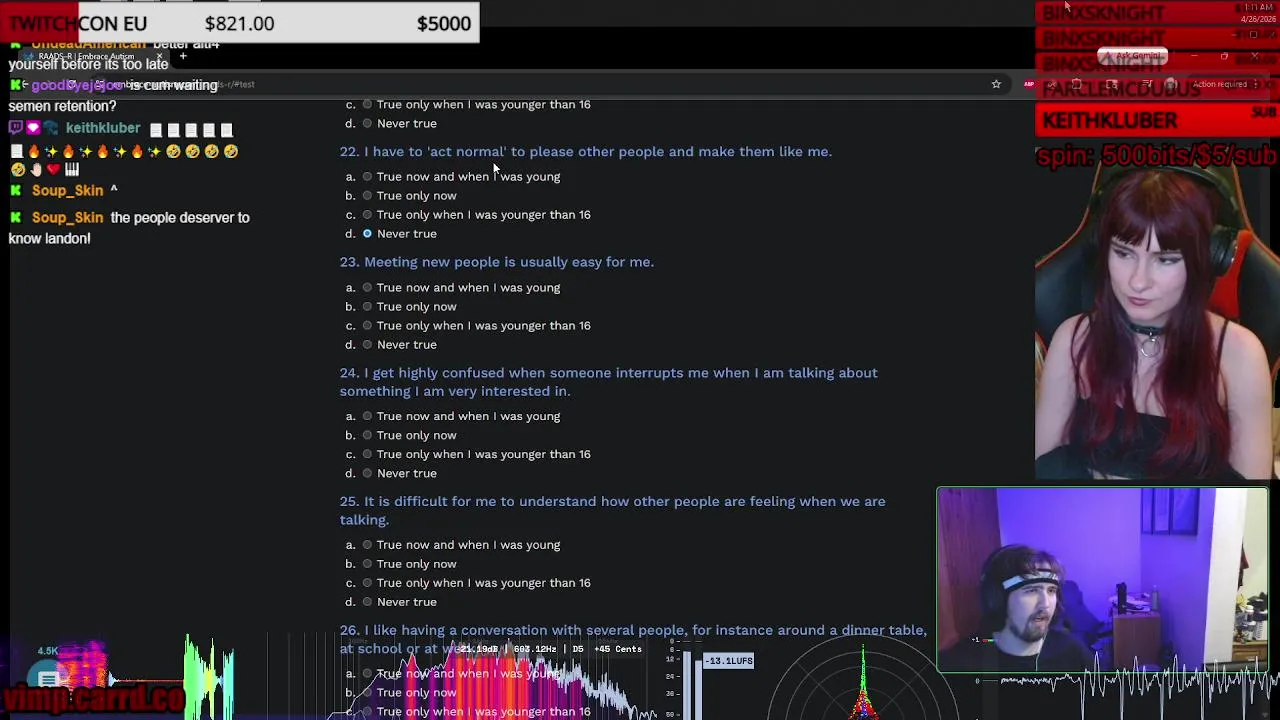This screenshot has width=1280, height=720.
Task: Open the ABP Adblock Plus extension icon
Action: point(1029,84)
